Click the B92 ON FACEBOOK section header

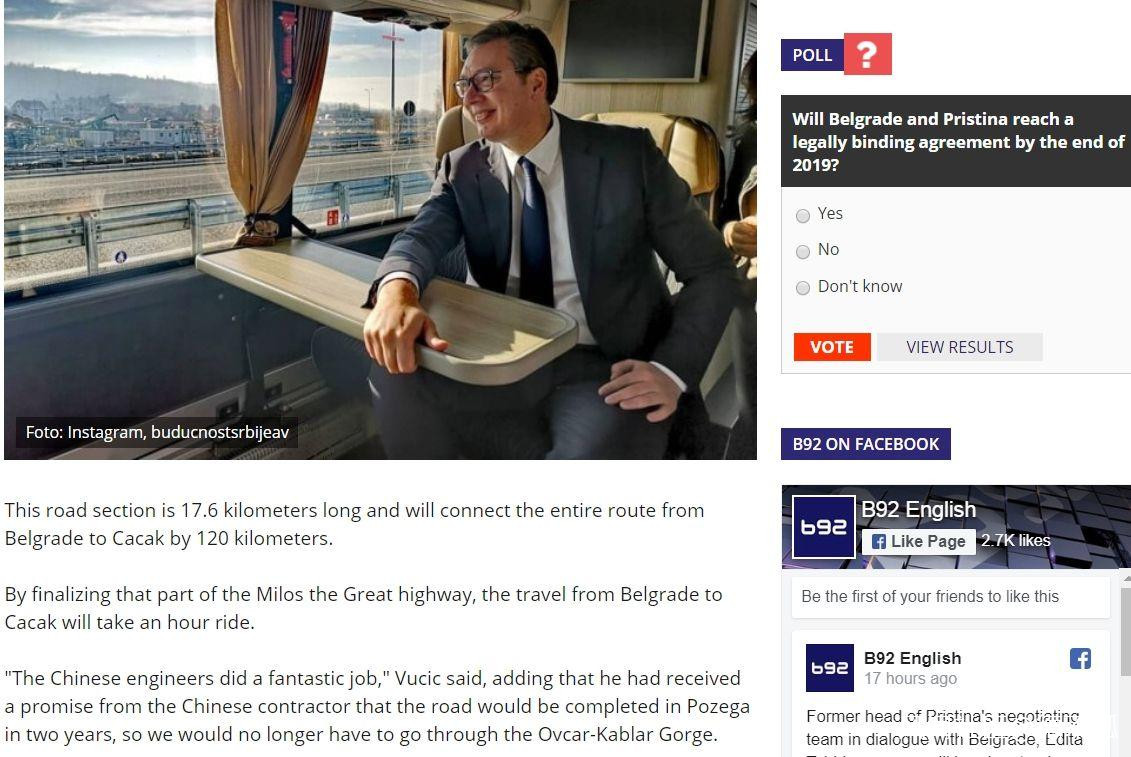click(x=866, y=444)
